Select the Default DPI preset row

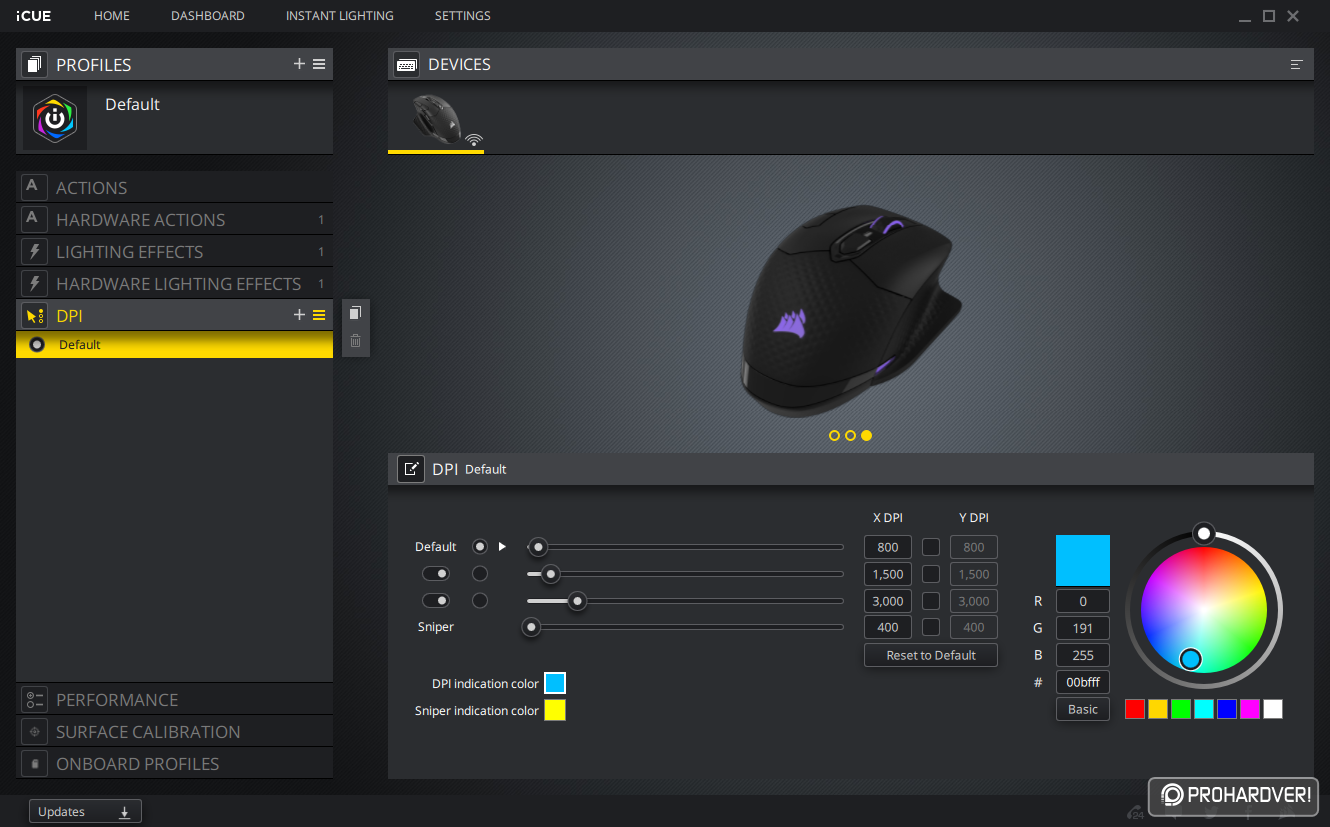click(x=175, y=345)
